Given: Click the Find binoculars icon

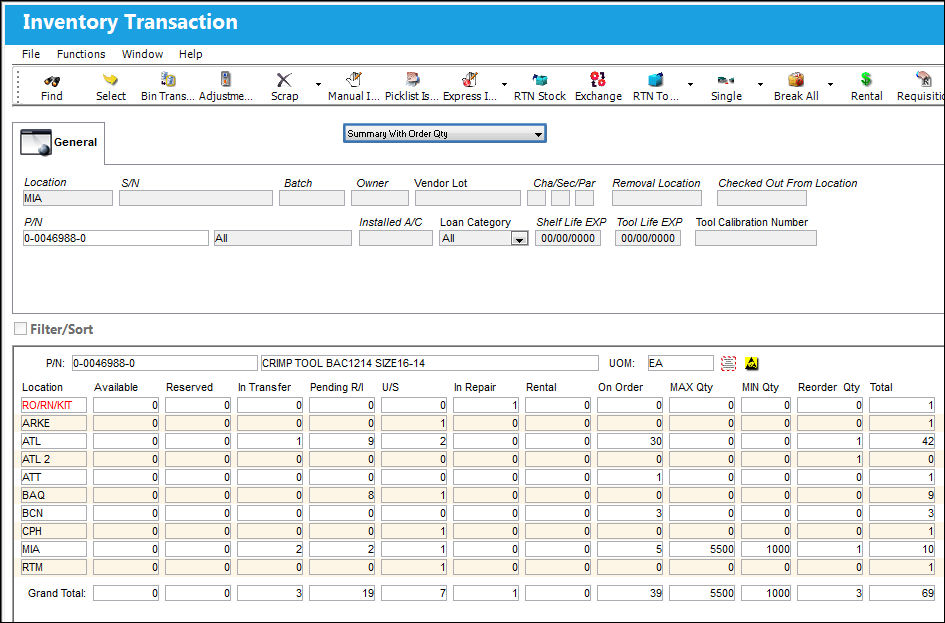Looking at the screenshot, I should (52, 81).
